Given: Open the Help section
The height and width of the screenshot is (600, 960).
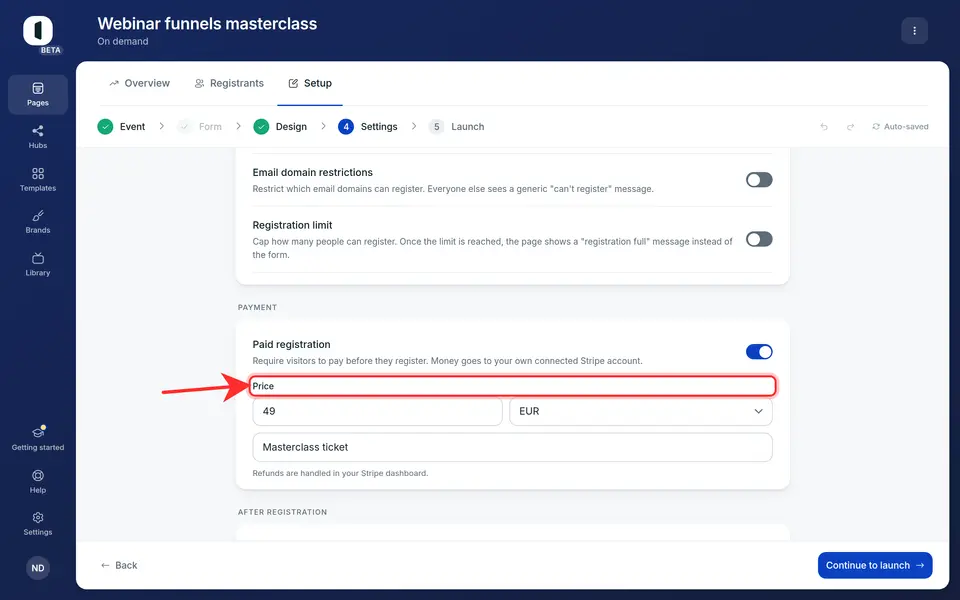Looking at the screenshot, I should [38, 481].
